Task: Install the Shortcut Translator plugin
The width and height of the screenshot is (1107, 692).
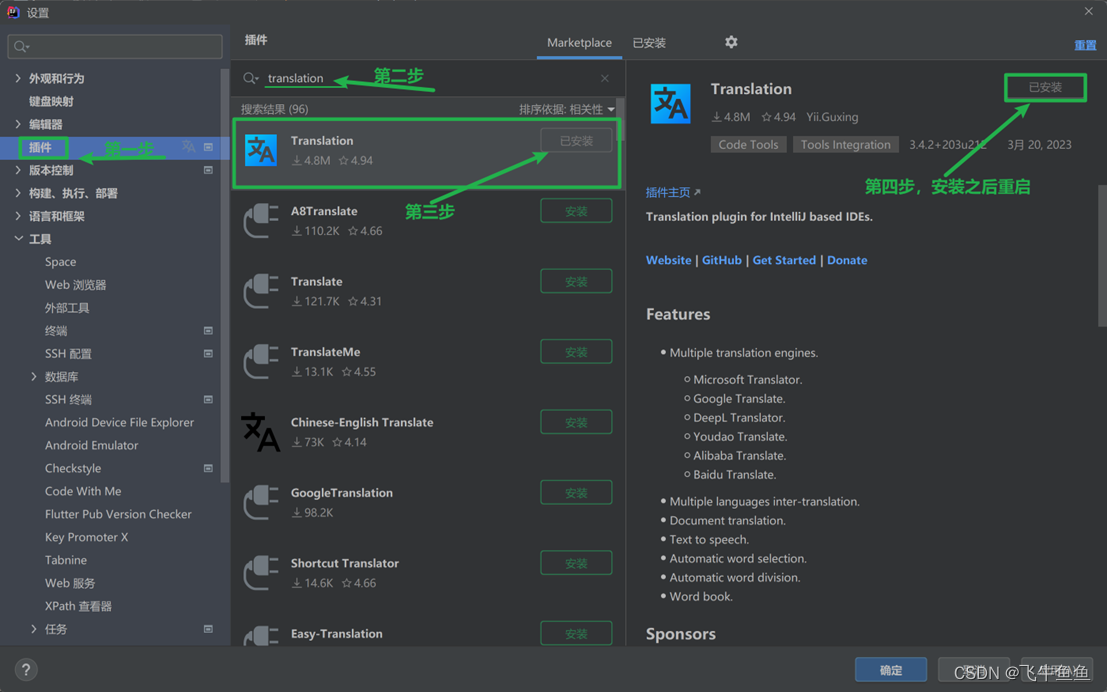Action: coord(576,563)
